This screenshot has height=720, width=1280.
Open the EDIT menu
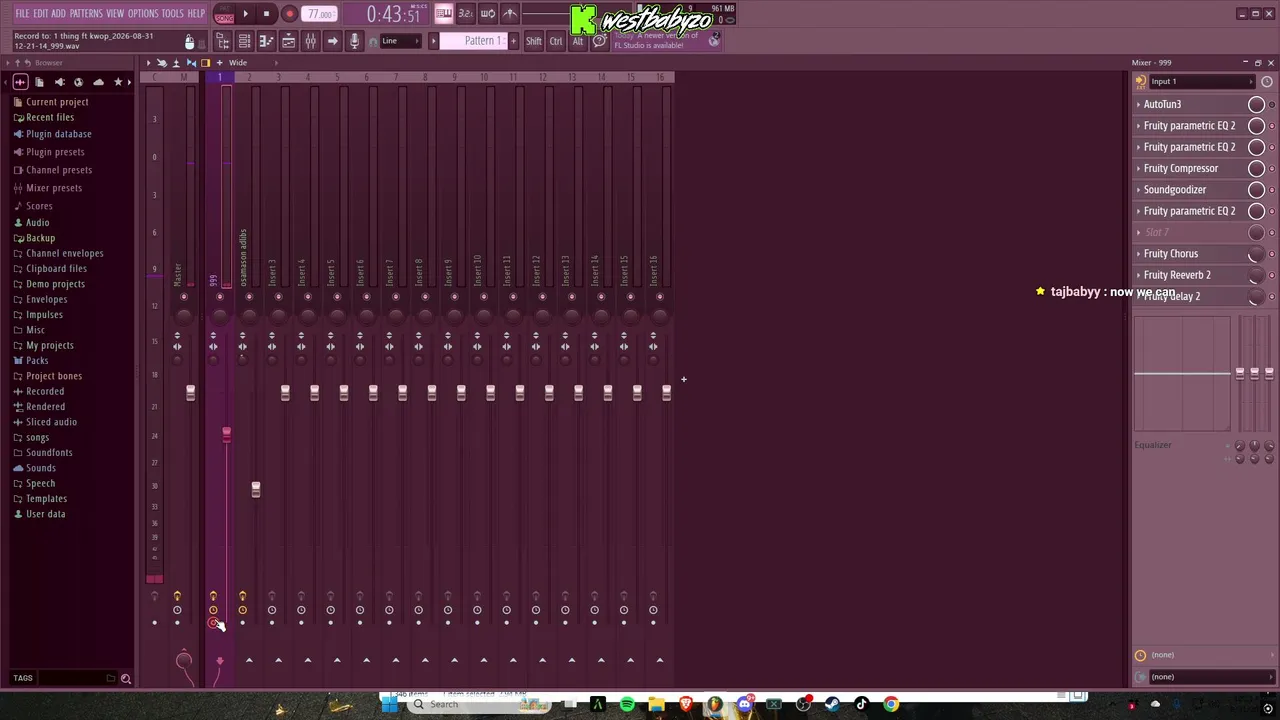point(41,14)
